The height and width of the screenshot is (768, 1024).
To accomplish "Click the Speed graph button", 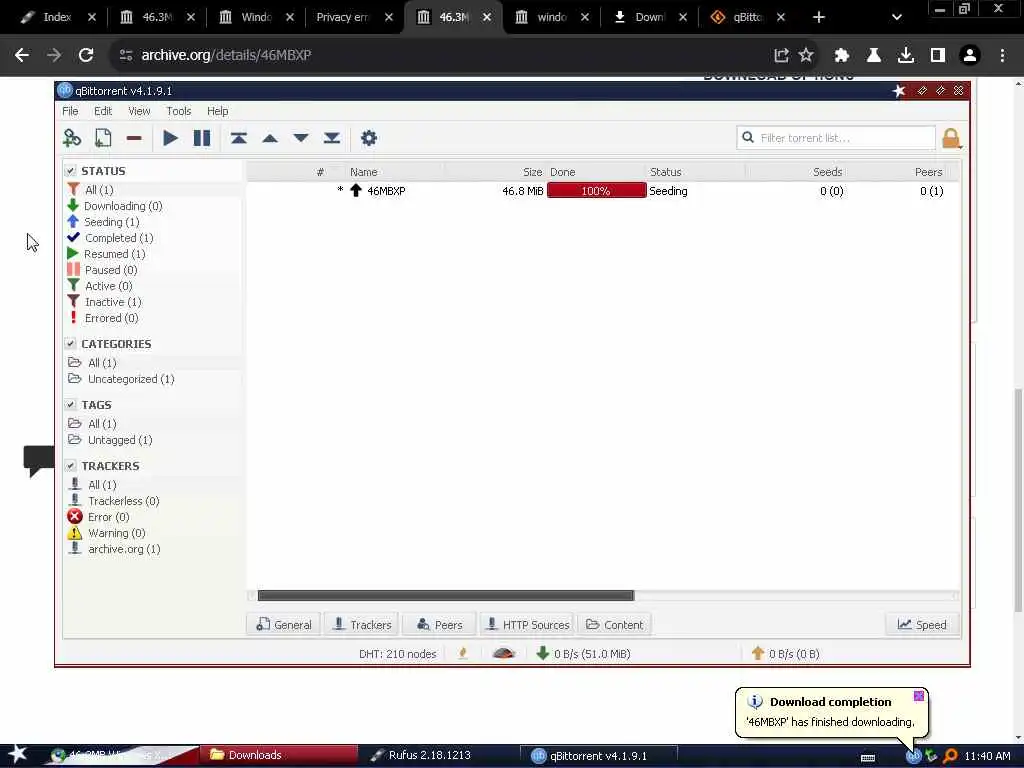I will click(922, 624).
